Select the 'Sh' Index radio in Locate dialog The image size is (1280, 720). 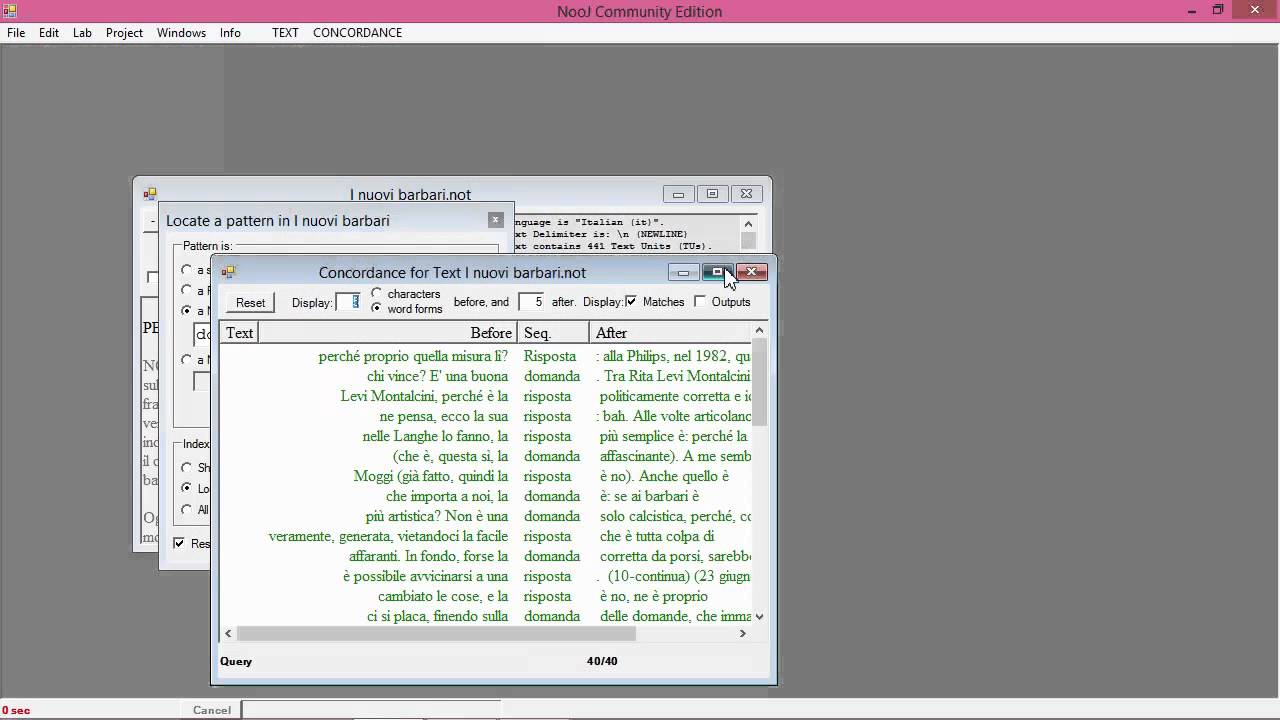pyautogui.click(x=186, y=467)
